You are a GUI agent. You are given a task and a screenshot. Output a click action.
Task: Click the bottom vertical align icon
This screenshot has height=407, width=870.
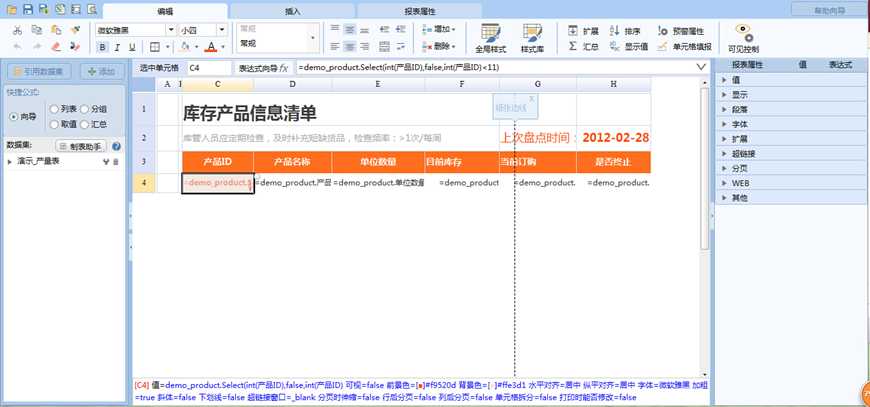365,29
